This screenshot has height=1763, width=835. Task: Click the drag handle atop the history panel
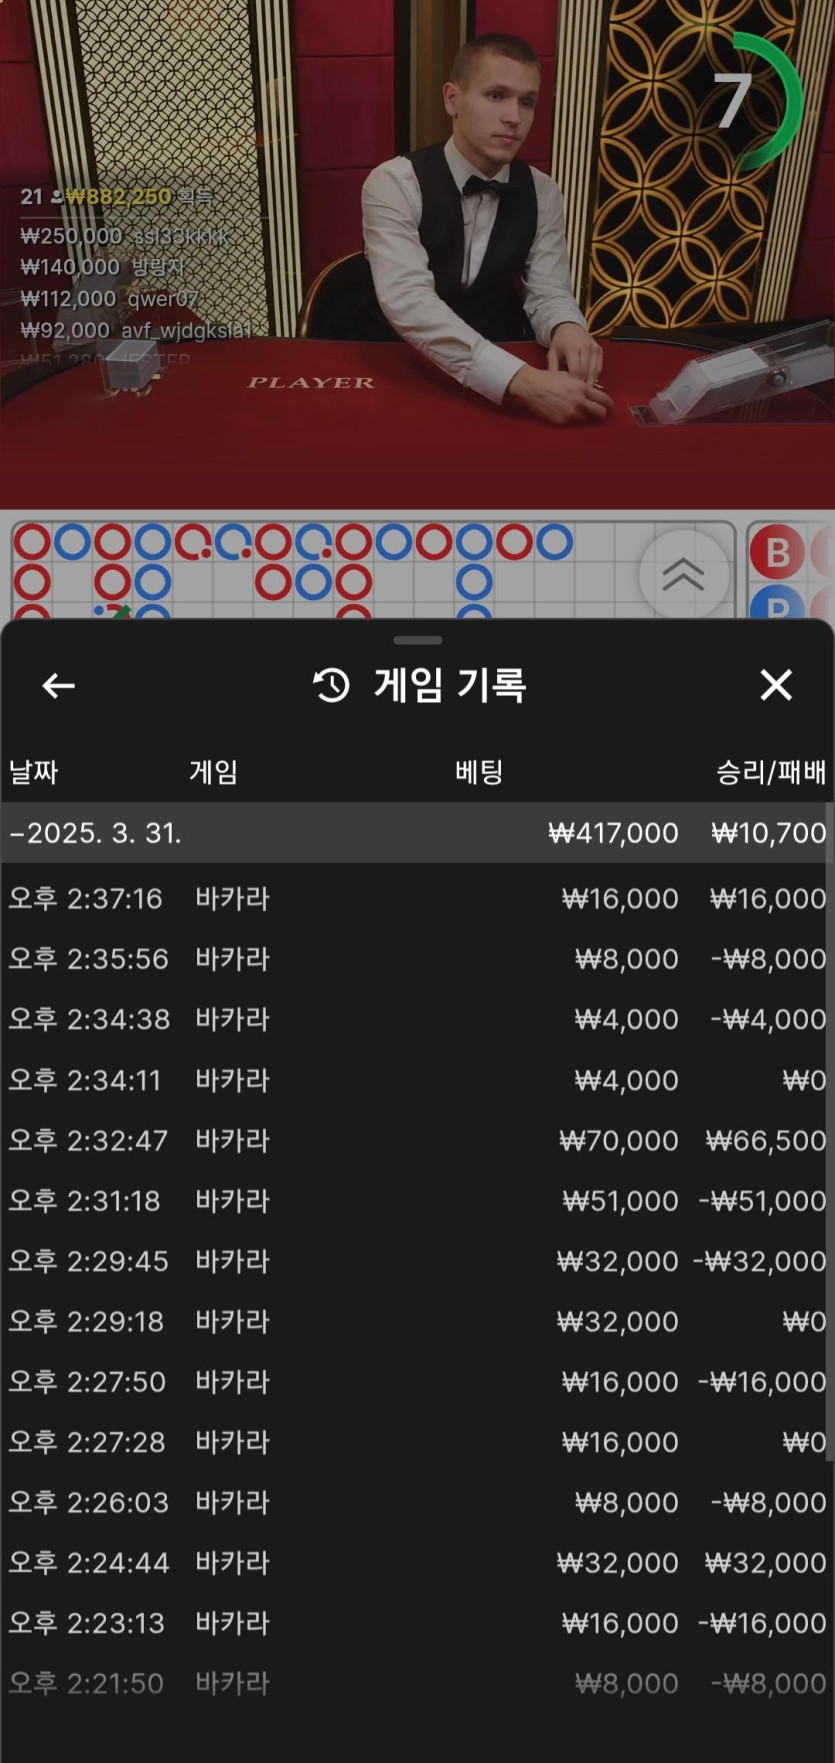coord(417,640)
